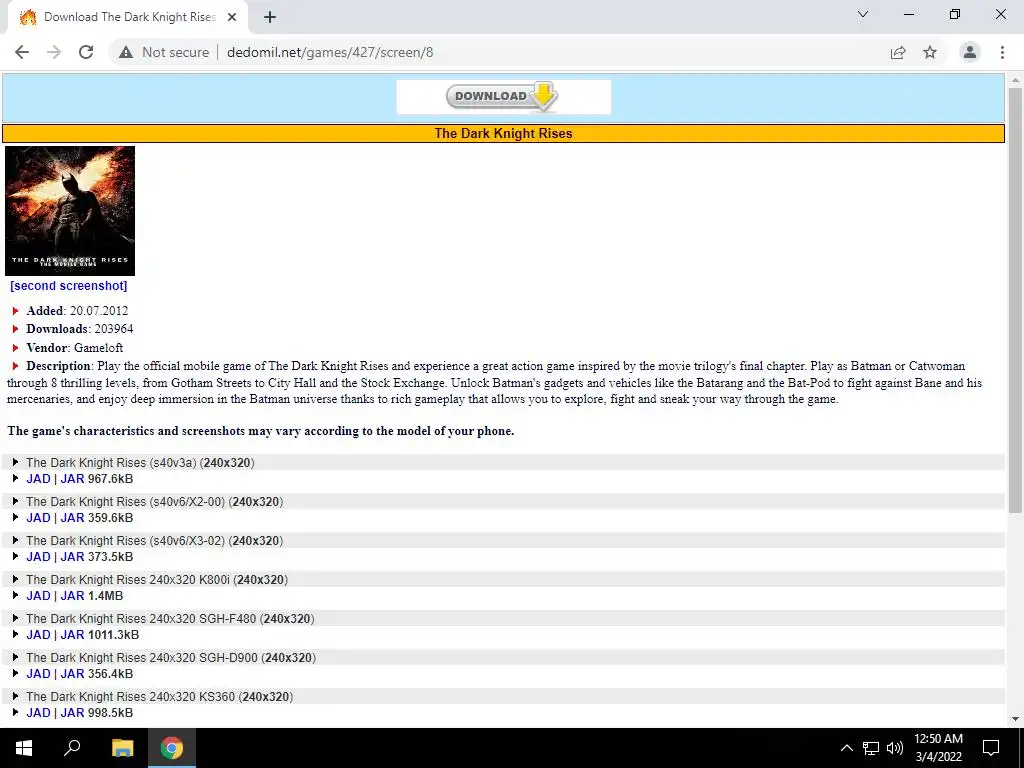Screen dimensions: 1024x768
Task: Click JAD link for s40v3a version
Action: pos(38,479)
